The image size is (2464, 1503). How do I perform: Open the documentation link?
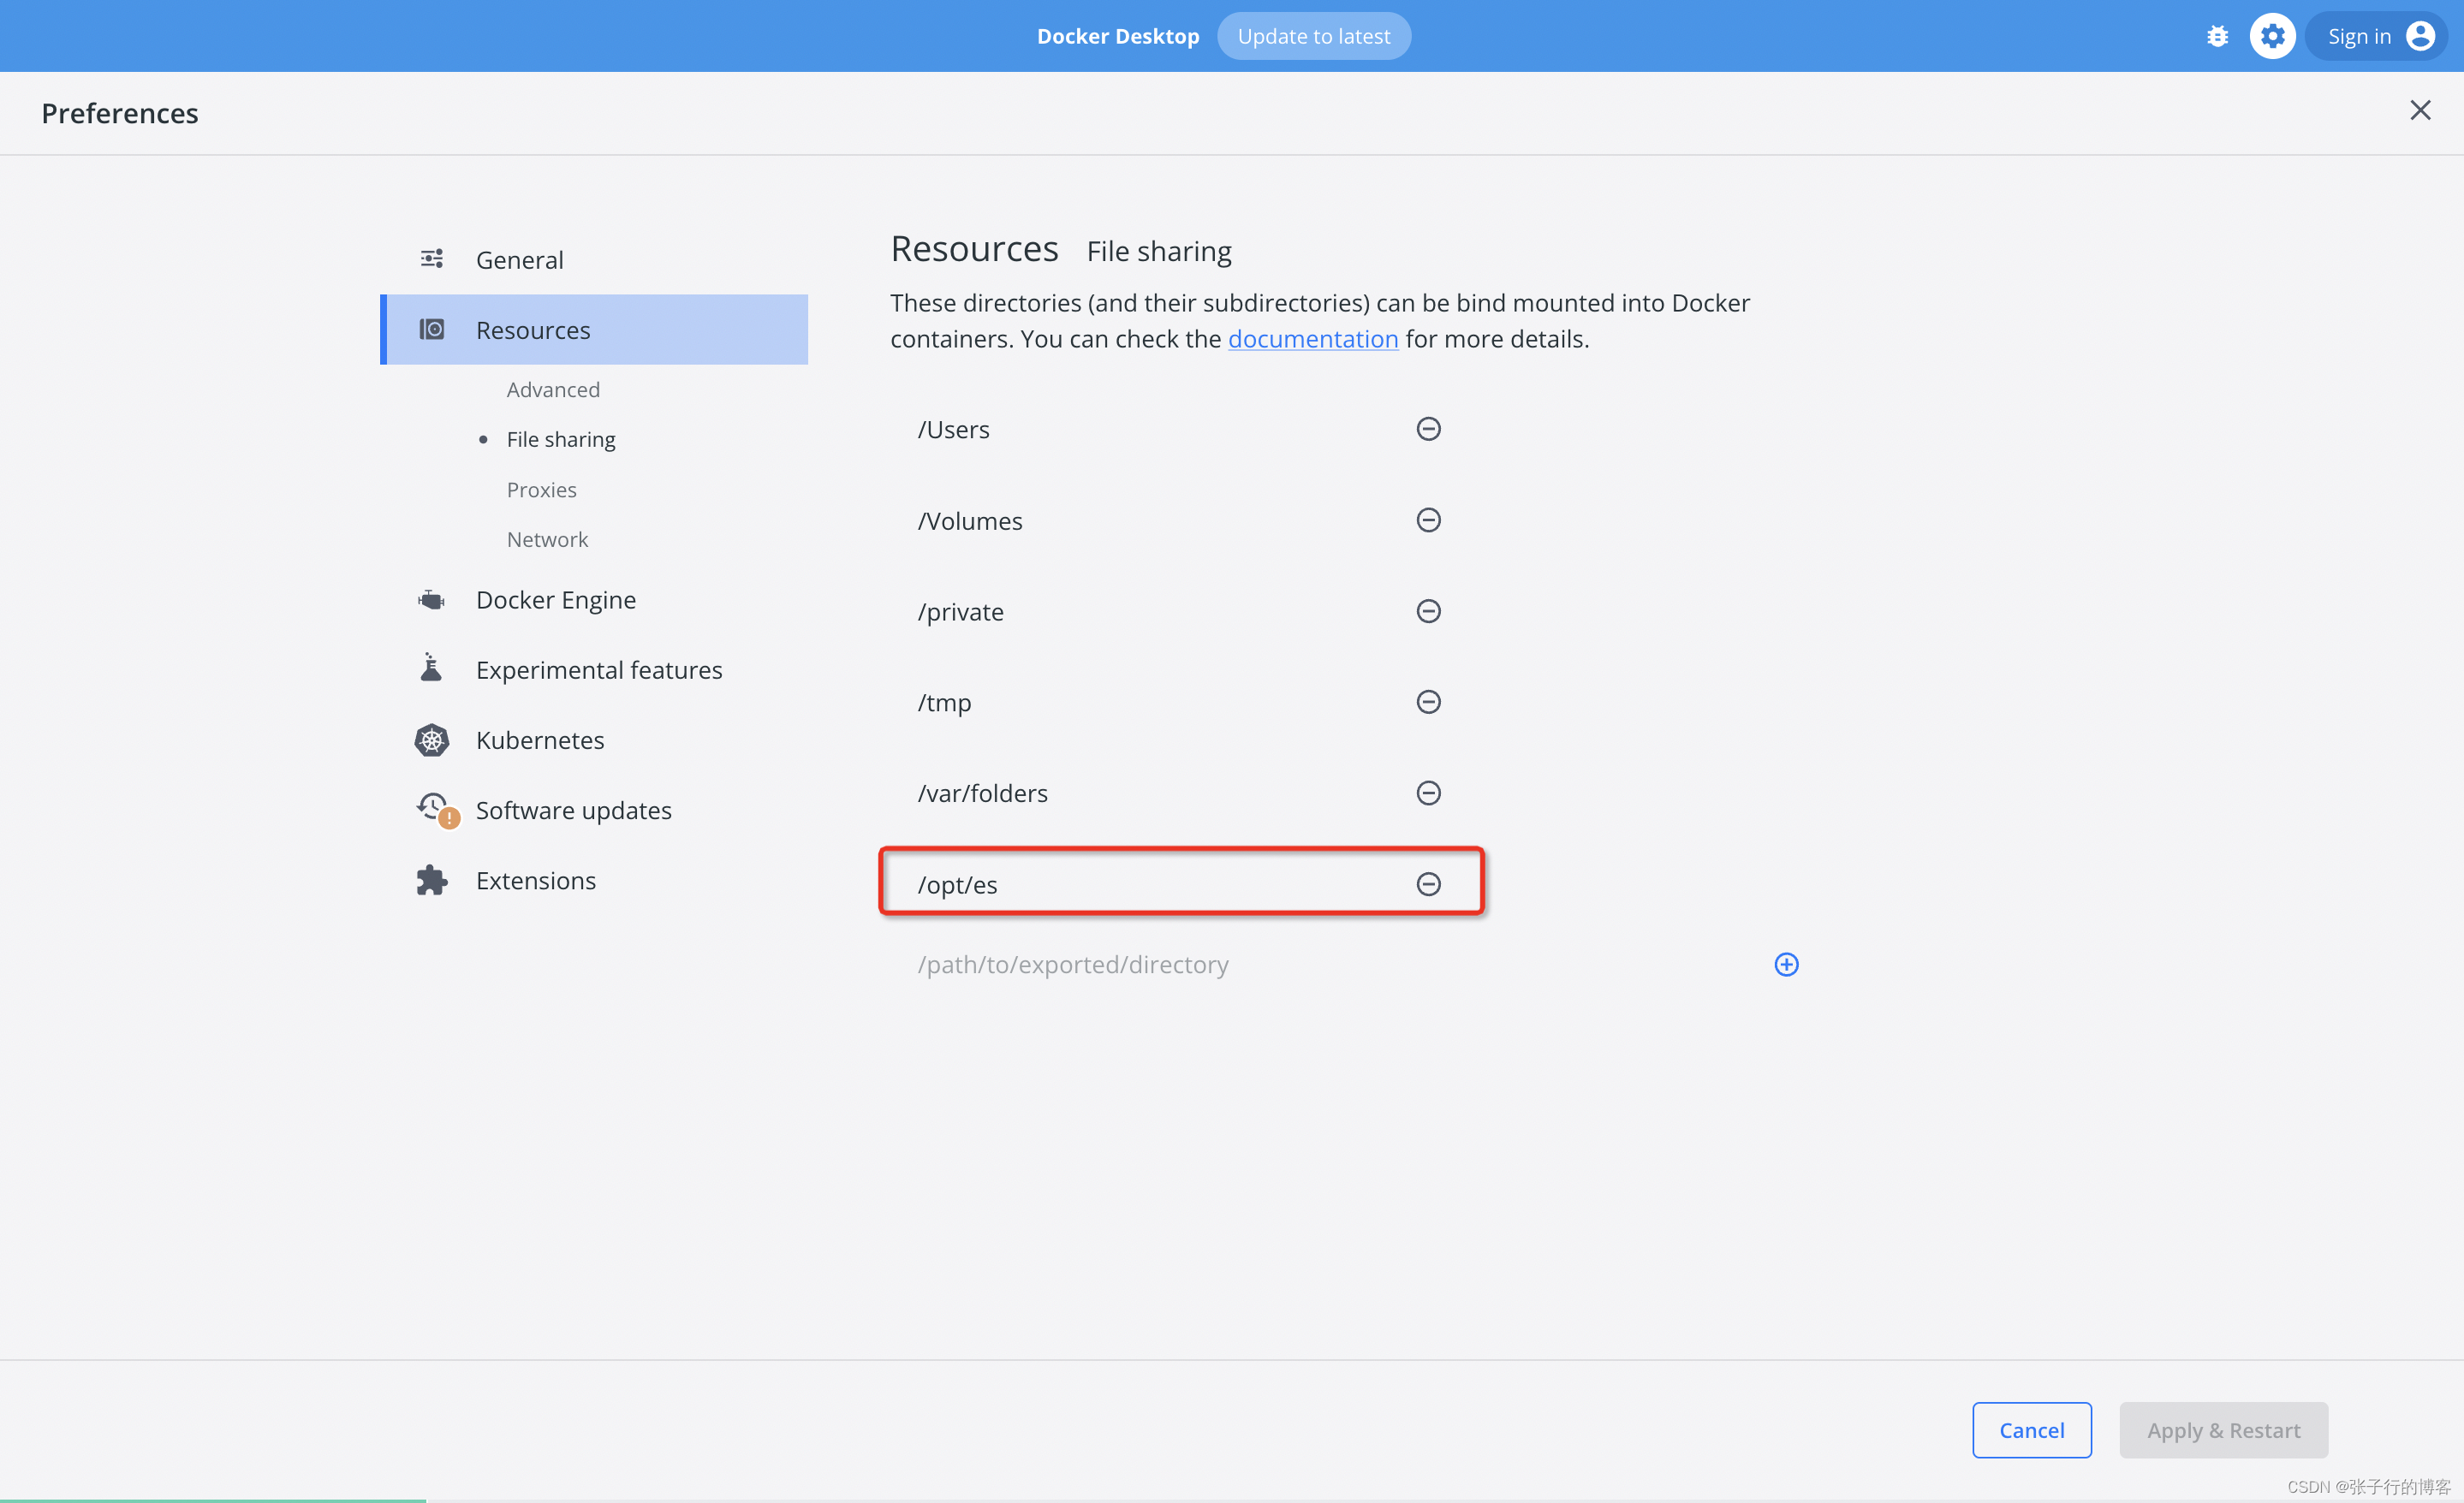point(1312,339)
